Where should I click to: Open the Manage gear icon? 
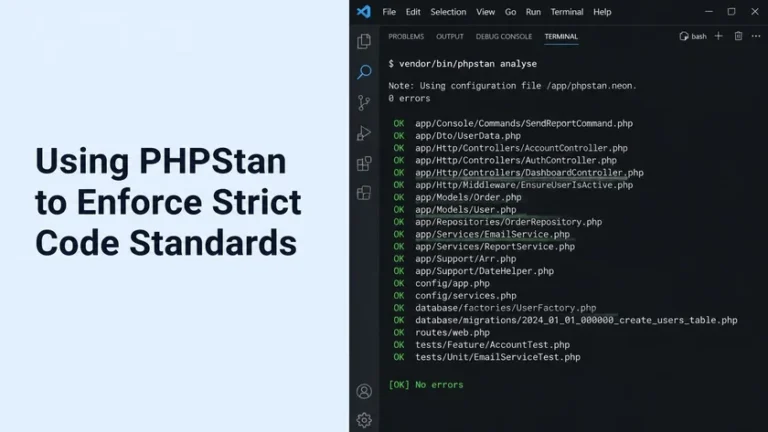click(x=364, y=420)
